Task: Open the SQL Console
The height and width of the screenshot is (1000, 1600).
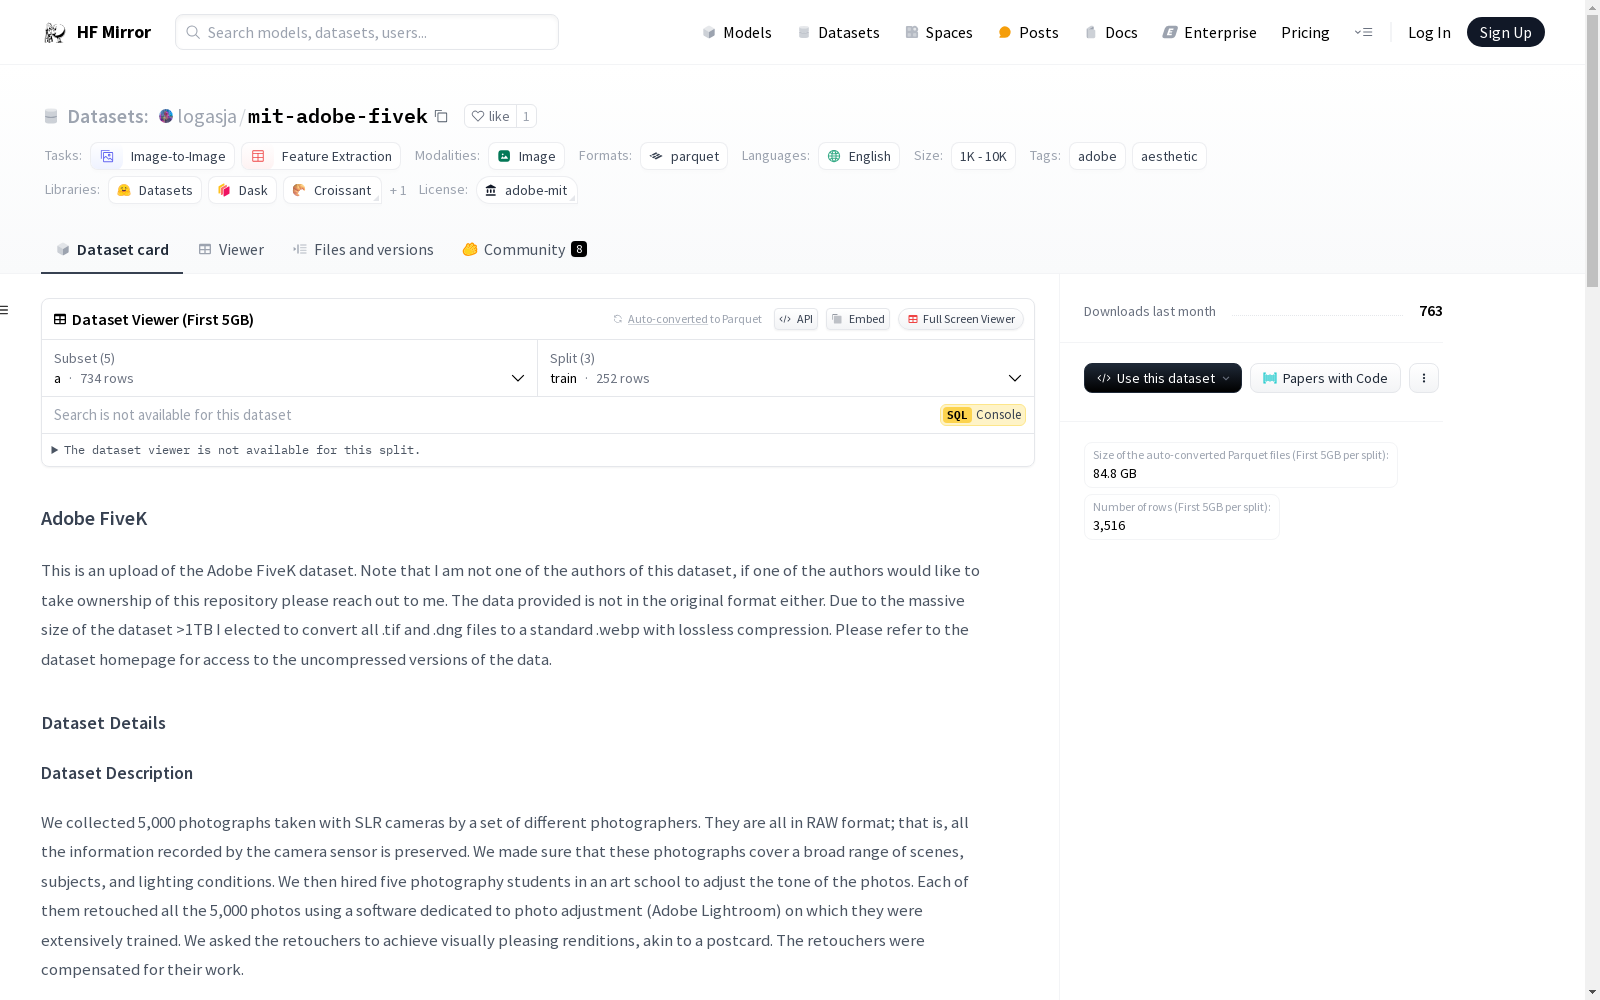Action: tap(983, 414)
